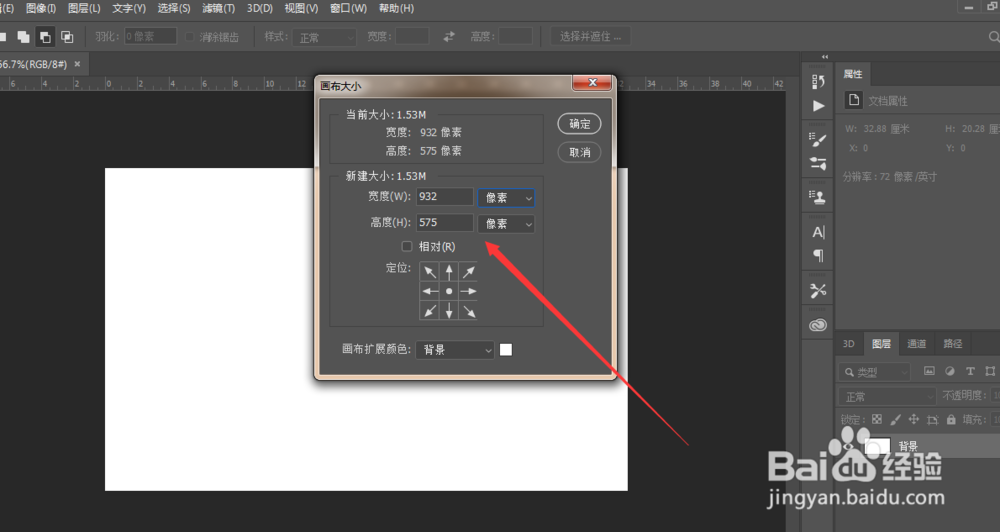Filter layers by type T icon
1000x532 pixels.
(970, 371)
